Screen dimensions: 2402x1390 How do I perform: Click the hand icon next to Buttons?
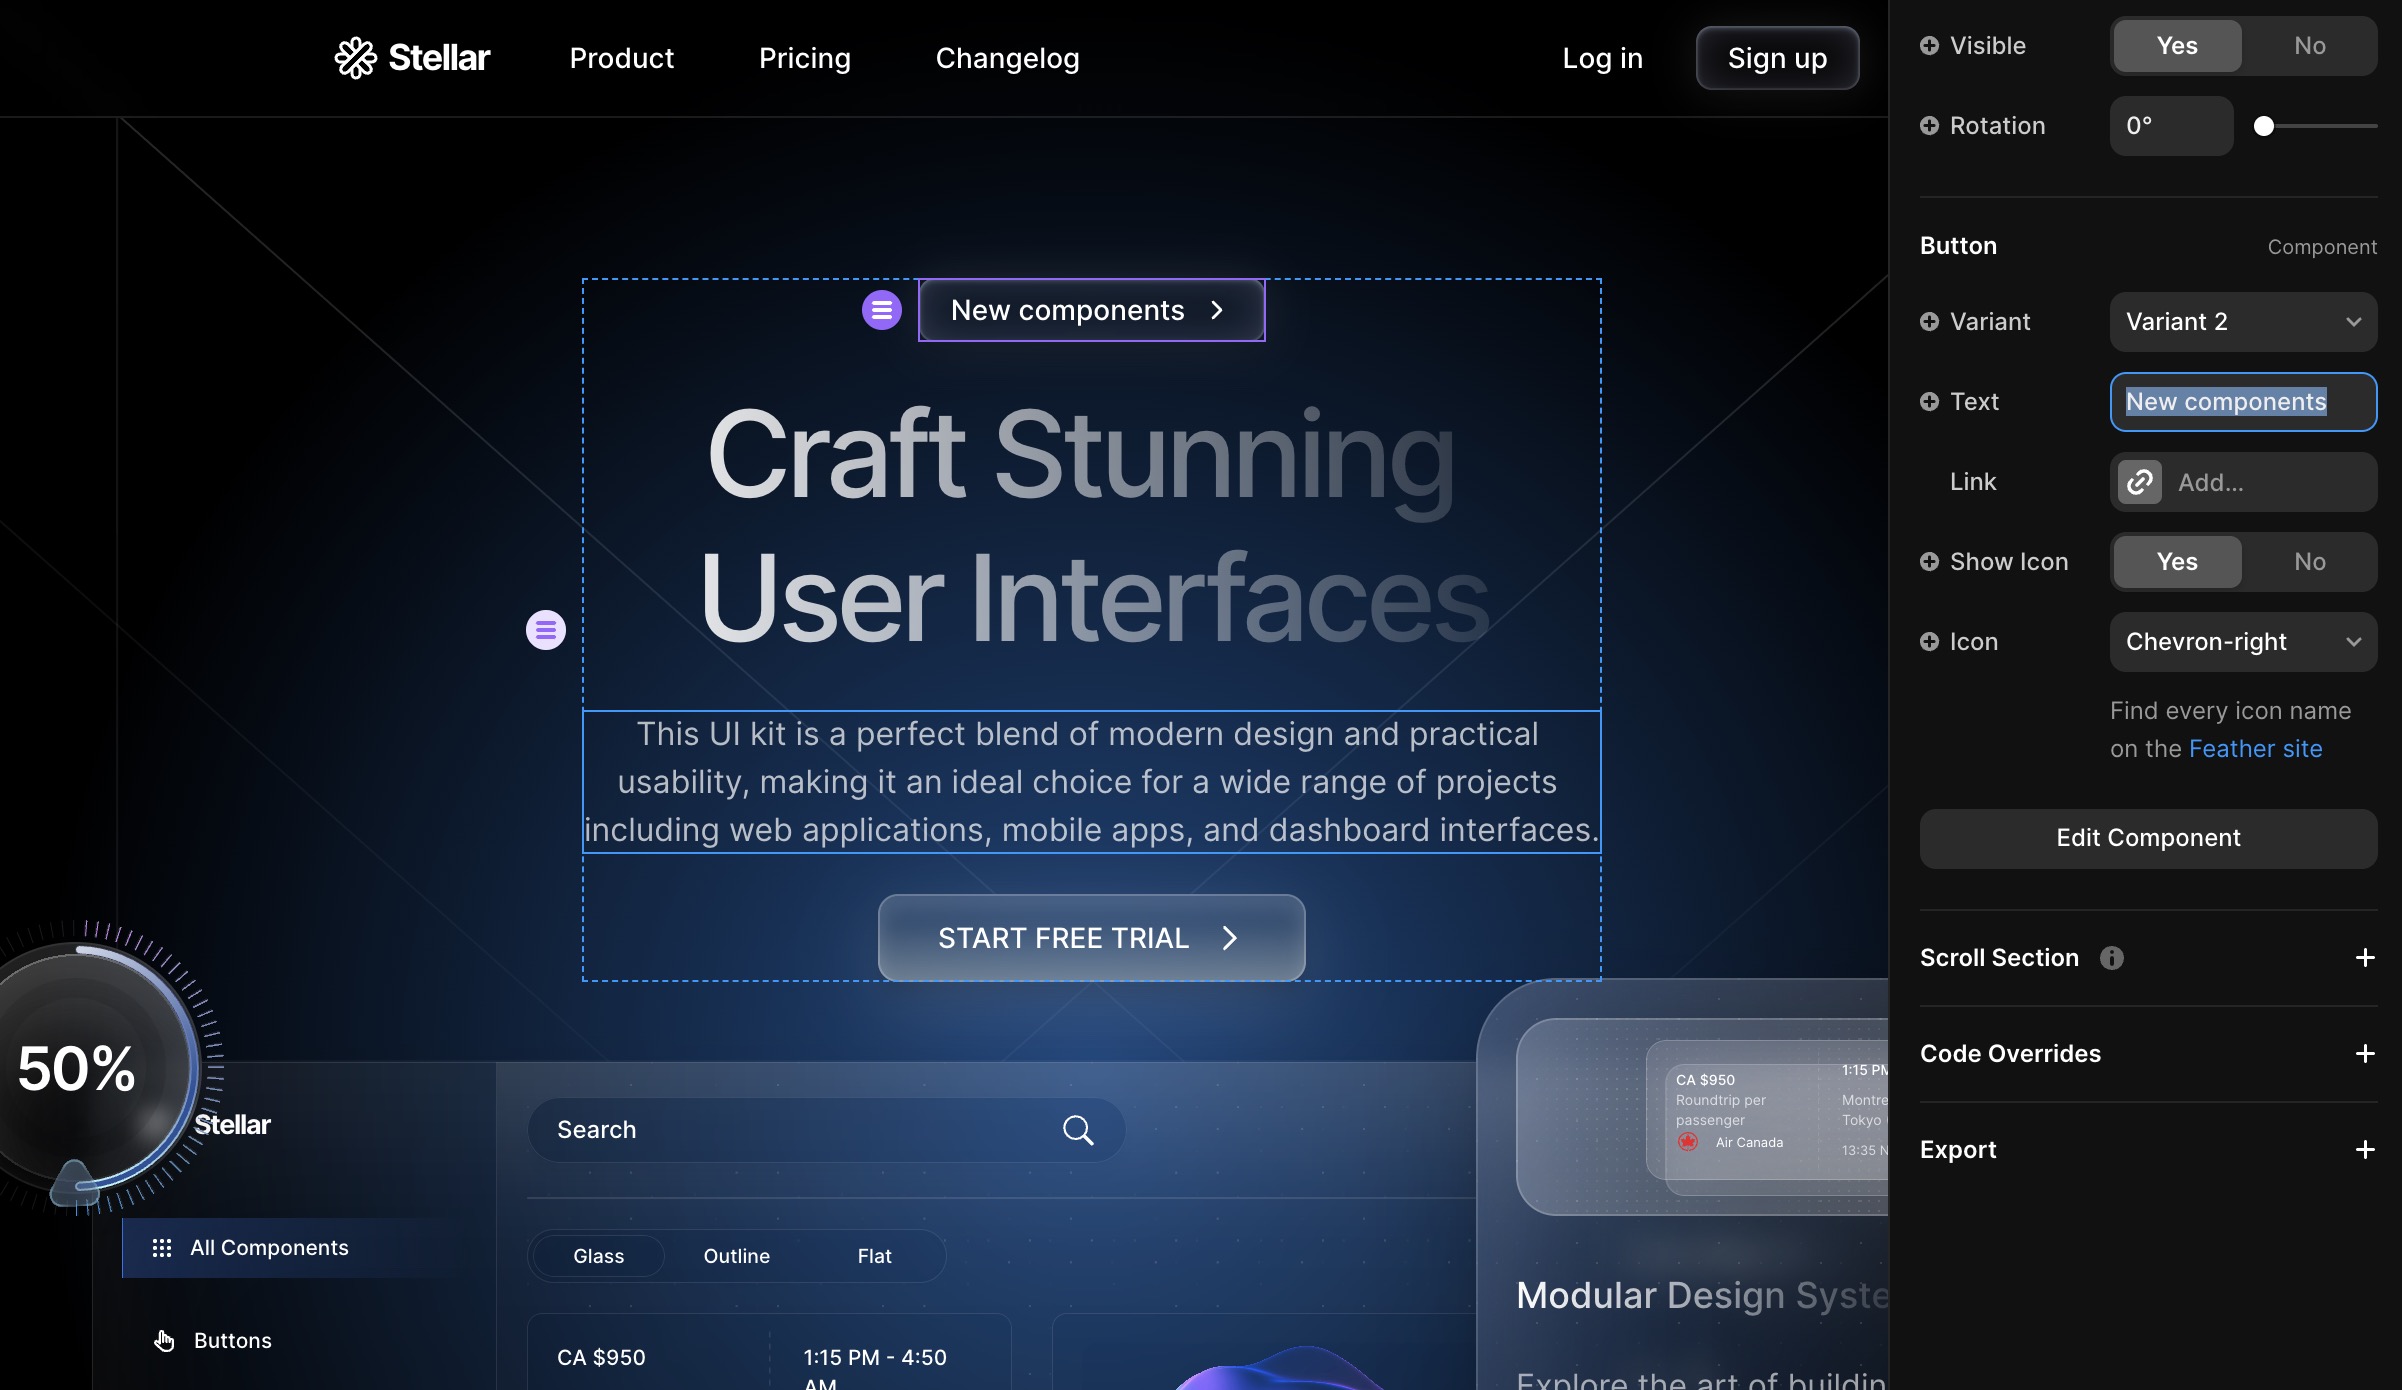(x=164, y=1340)
